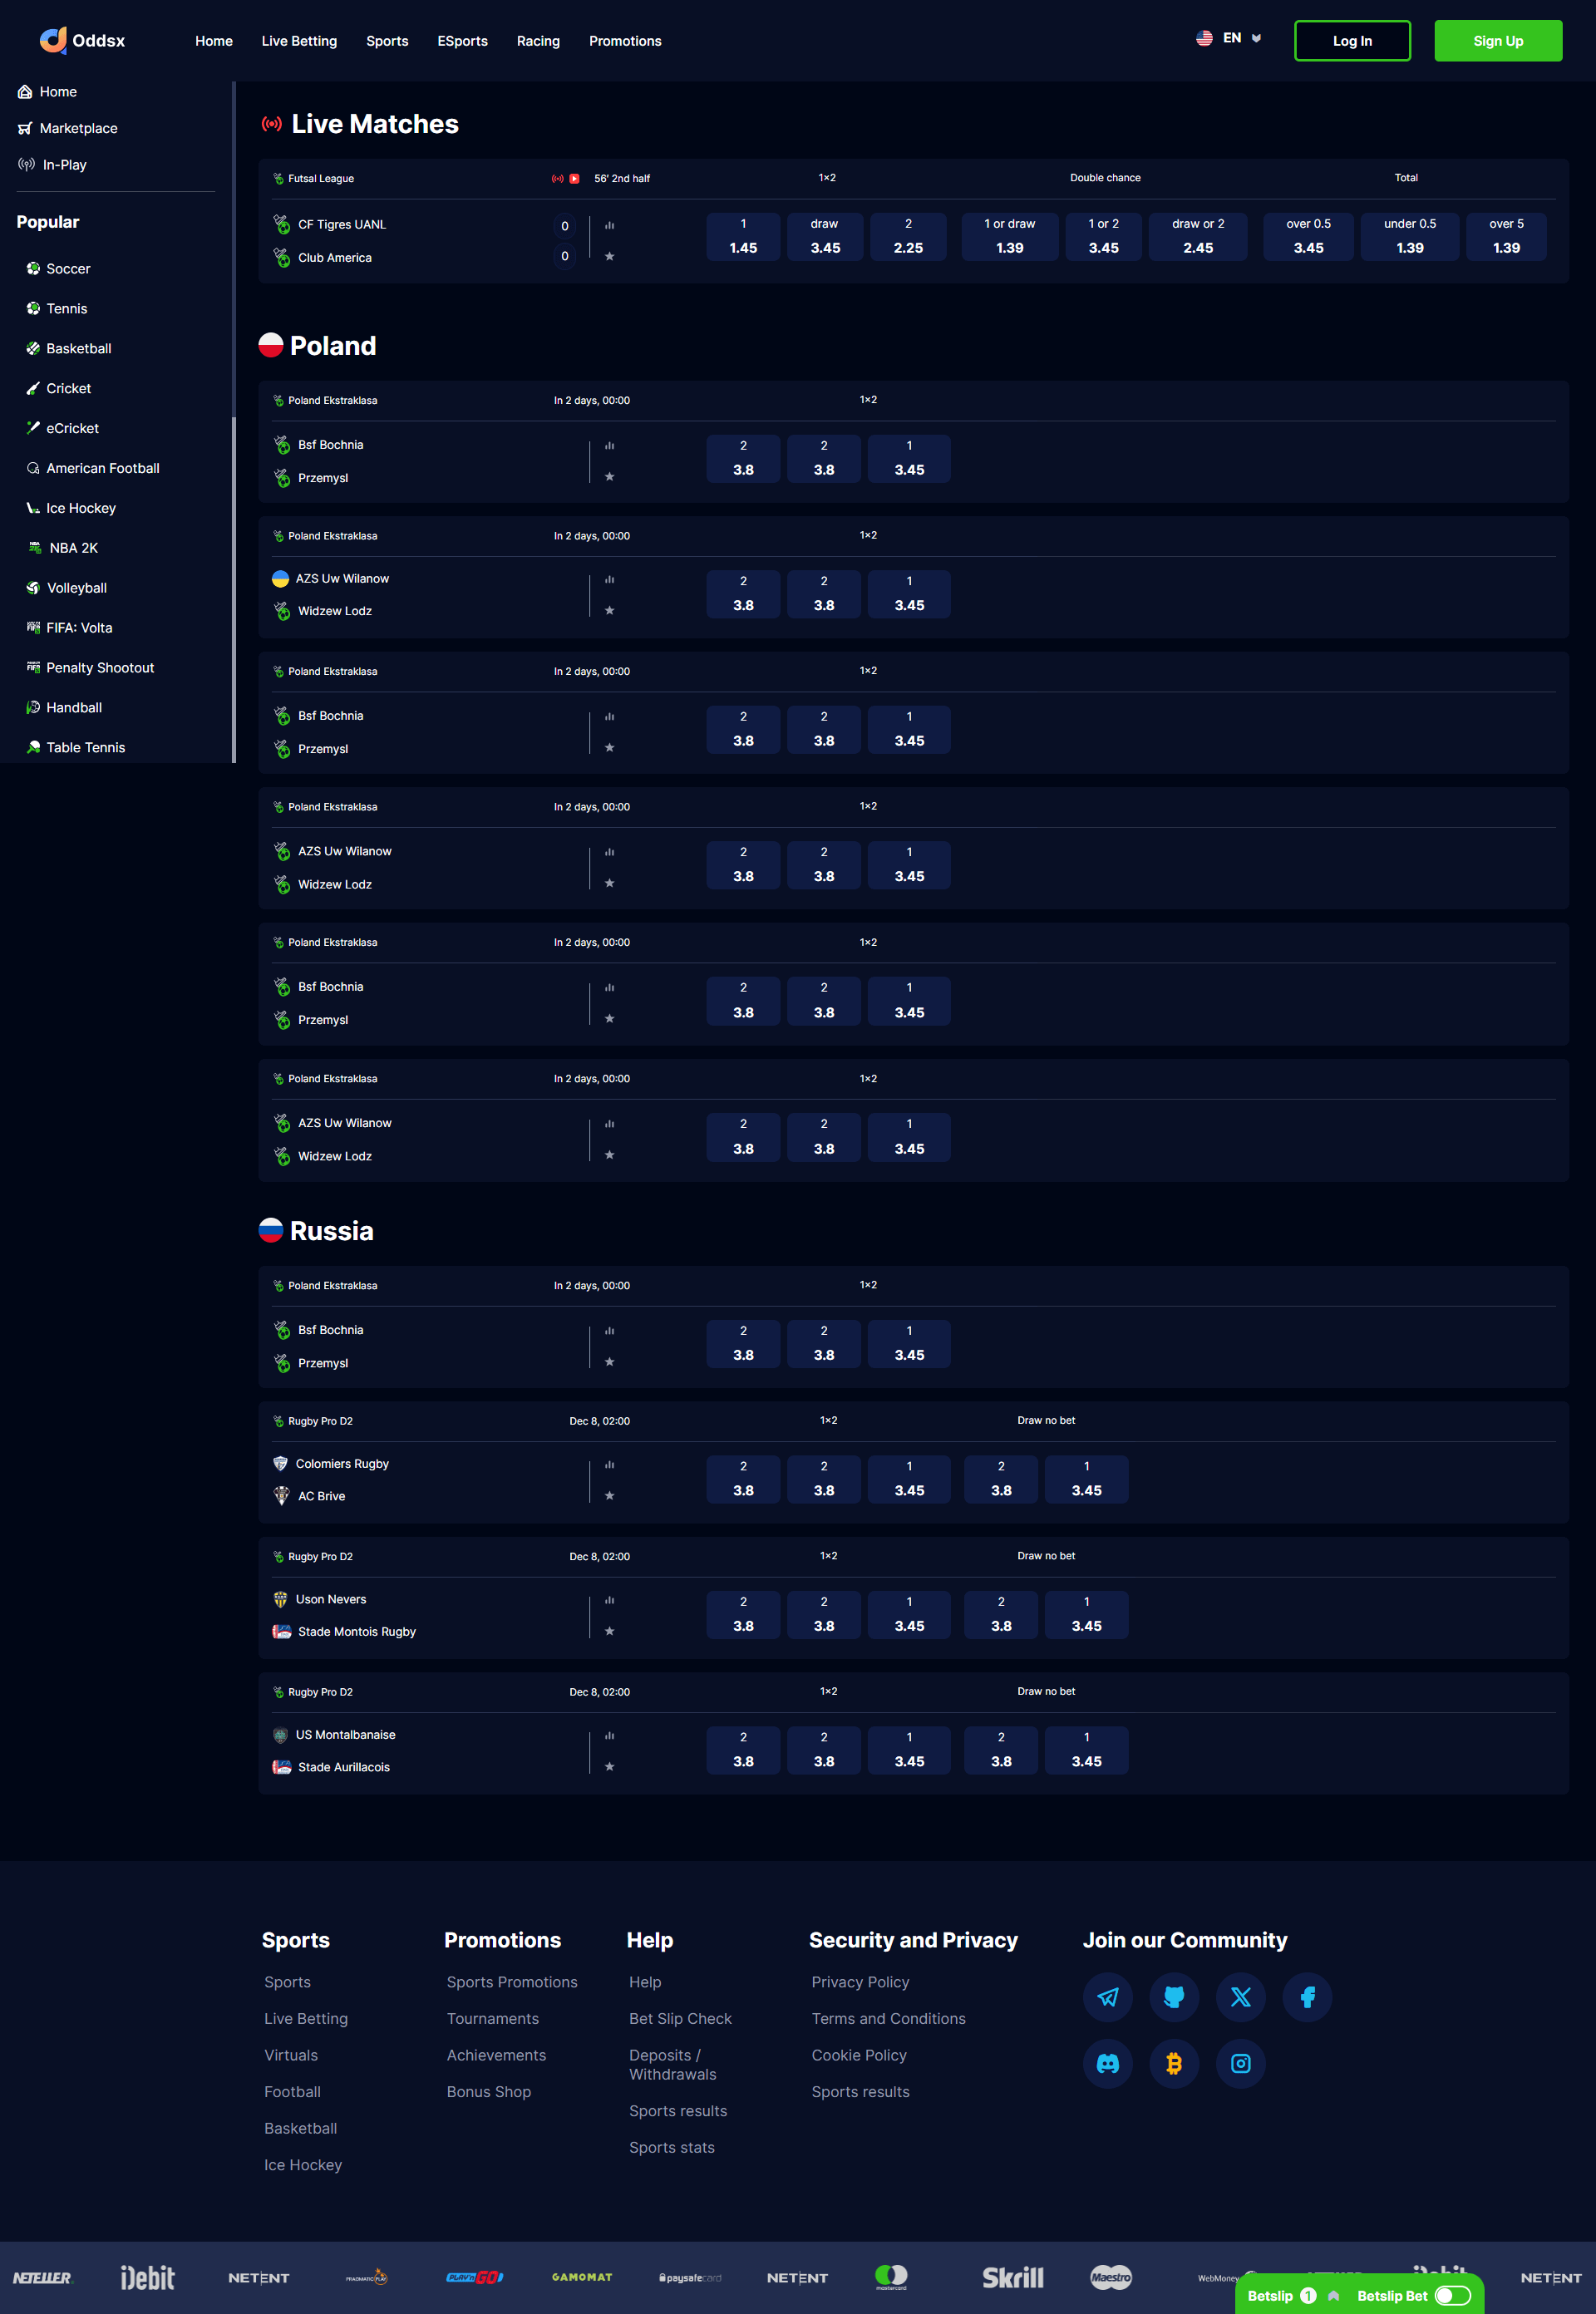Click the Instagram social icon
Screen dimensions: 1596x2314
click(1240, 2063)
